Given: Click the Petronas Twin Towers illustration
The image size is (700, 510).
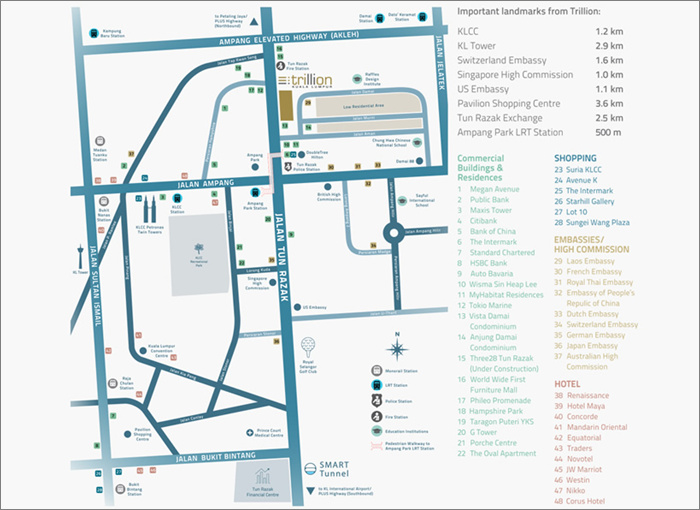Looking at the screenshot, I should click(x=150, y=209).
